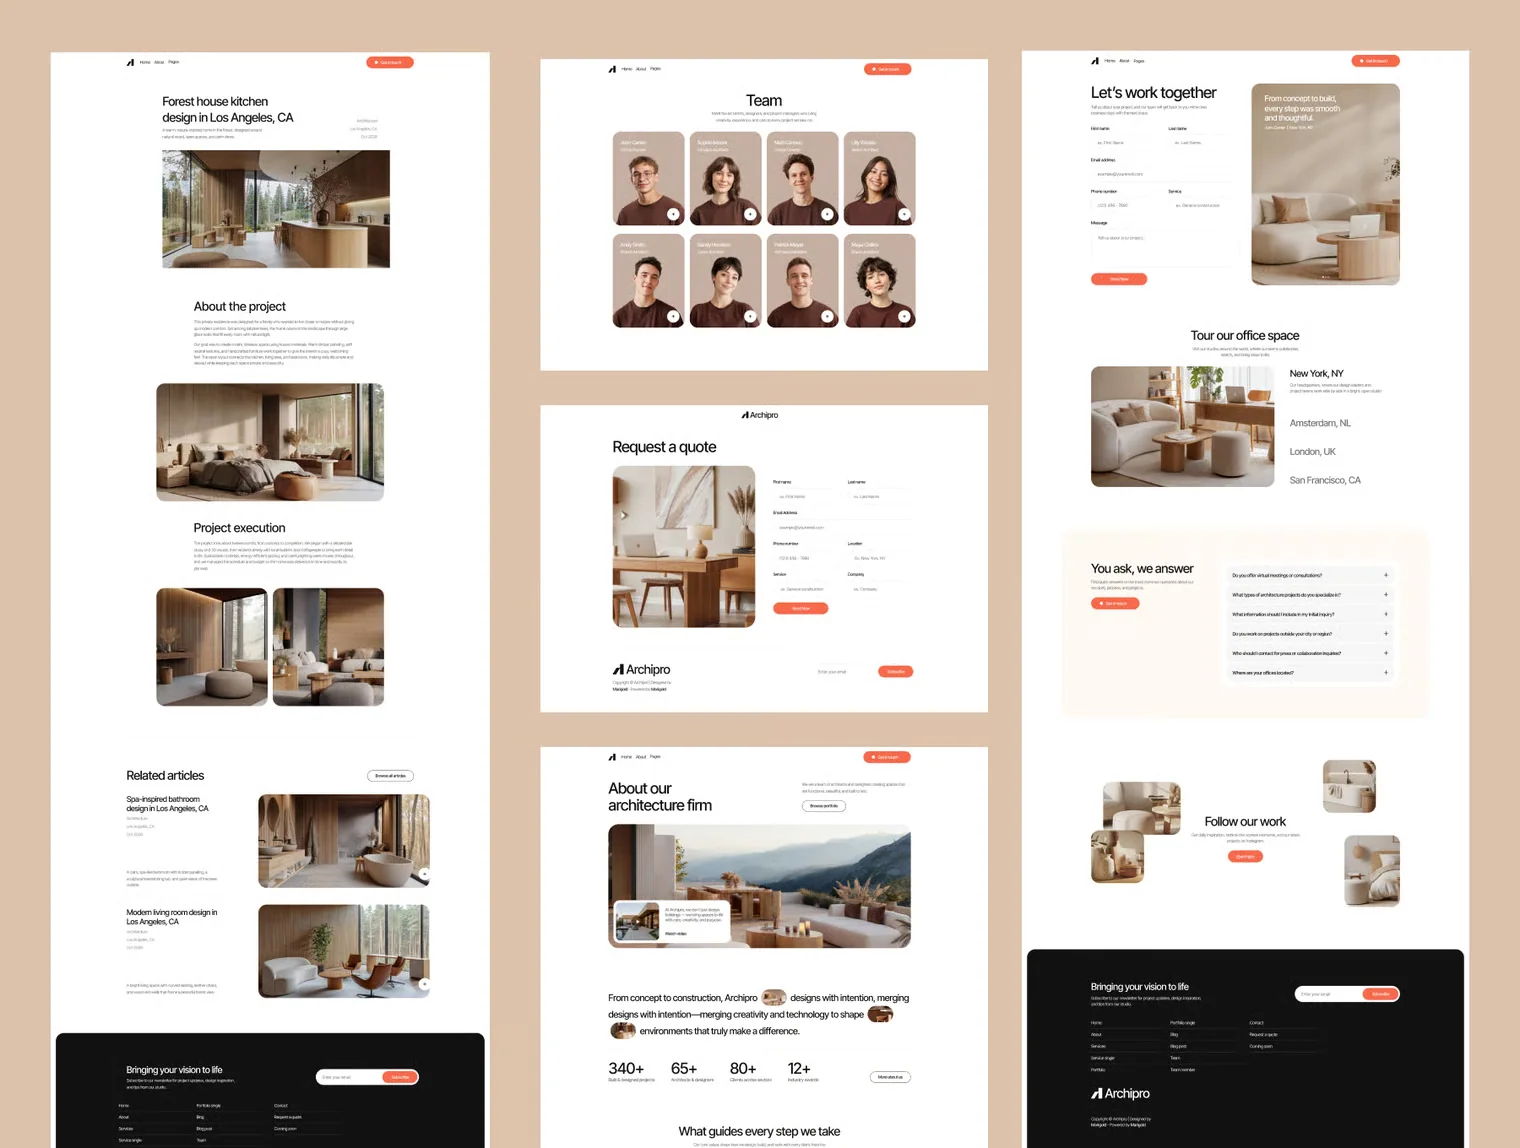Image resolution: width=1520 pixels, height=1148 pixels.
Task: Click the plus icon on Matt Cannon's team card
Action: click(828, 214)
